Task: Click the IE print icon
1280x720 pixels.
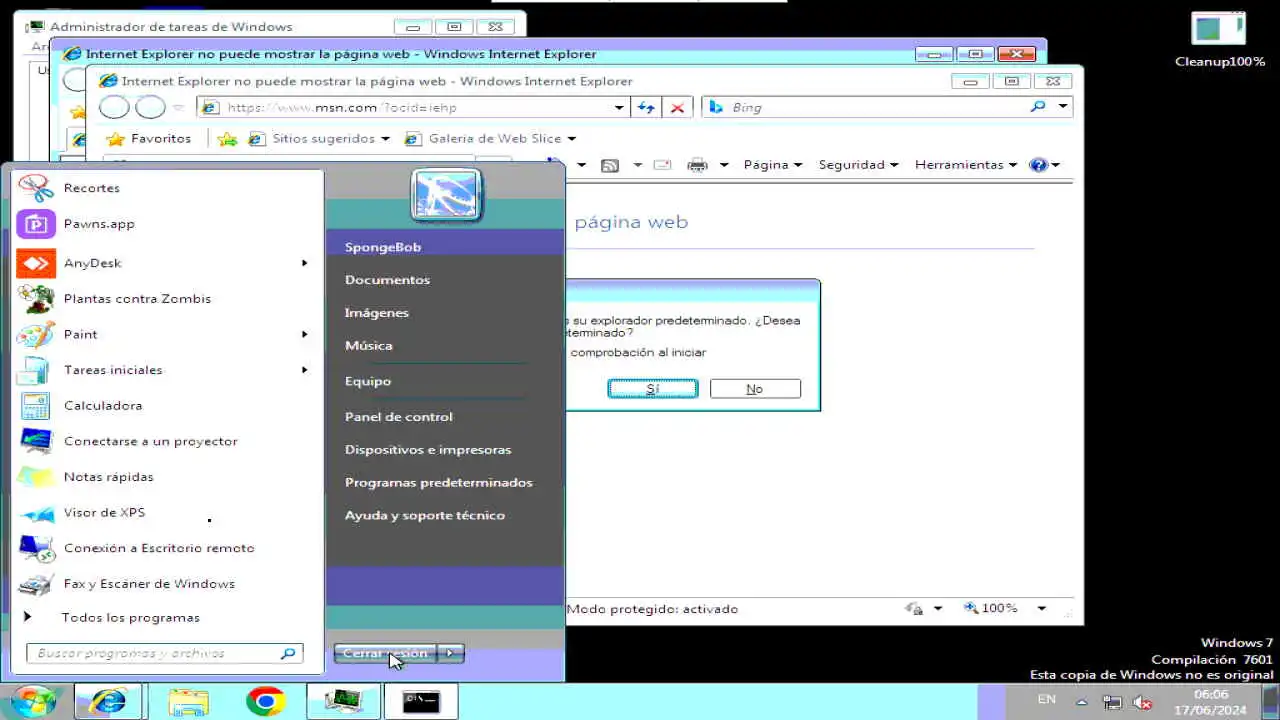Action: [698, 165]
